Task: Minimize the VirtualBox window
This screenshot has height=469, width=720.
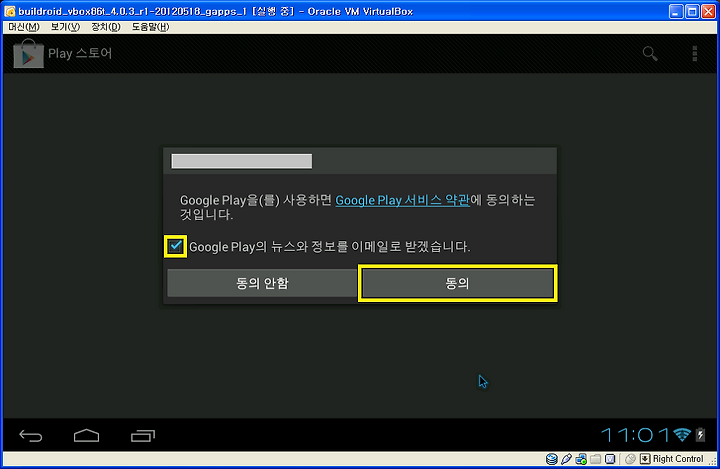Action: 676,11
